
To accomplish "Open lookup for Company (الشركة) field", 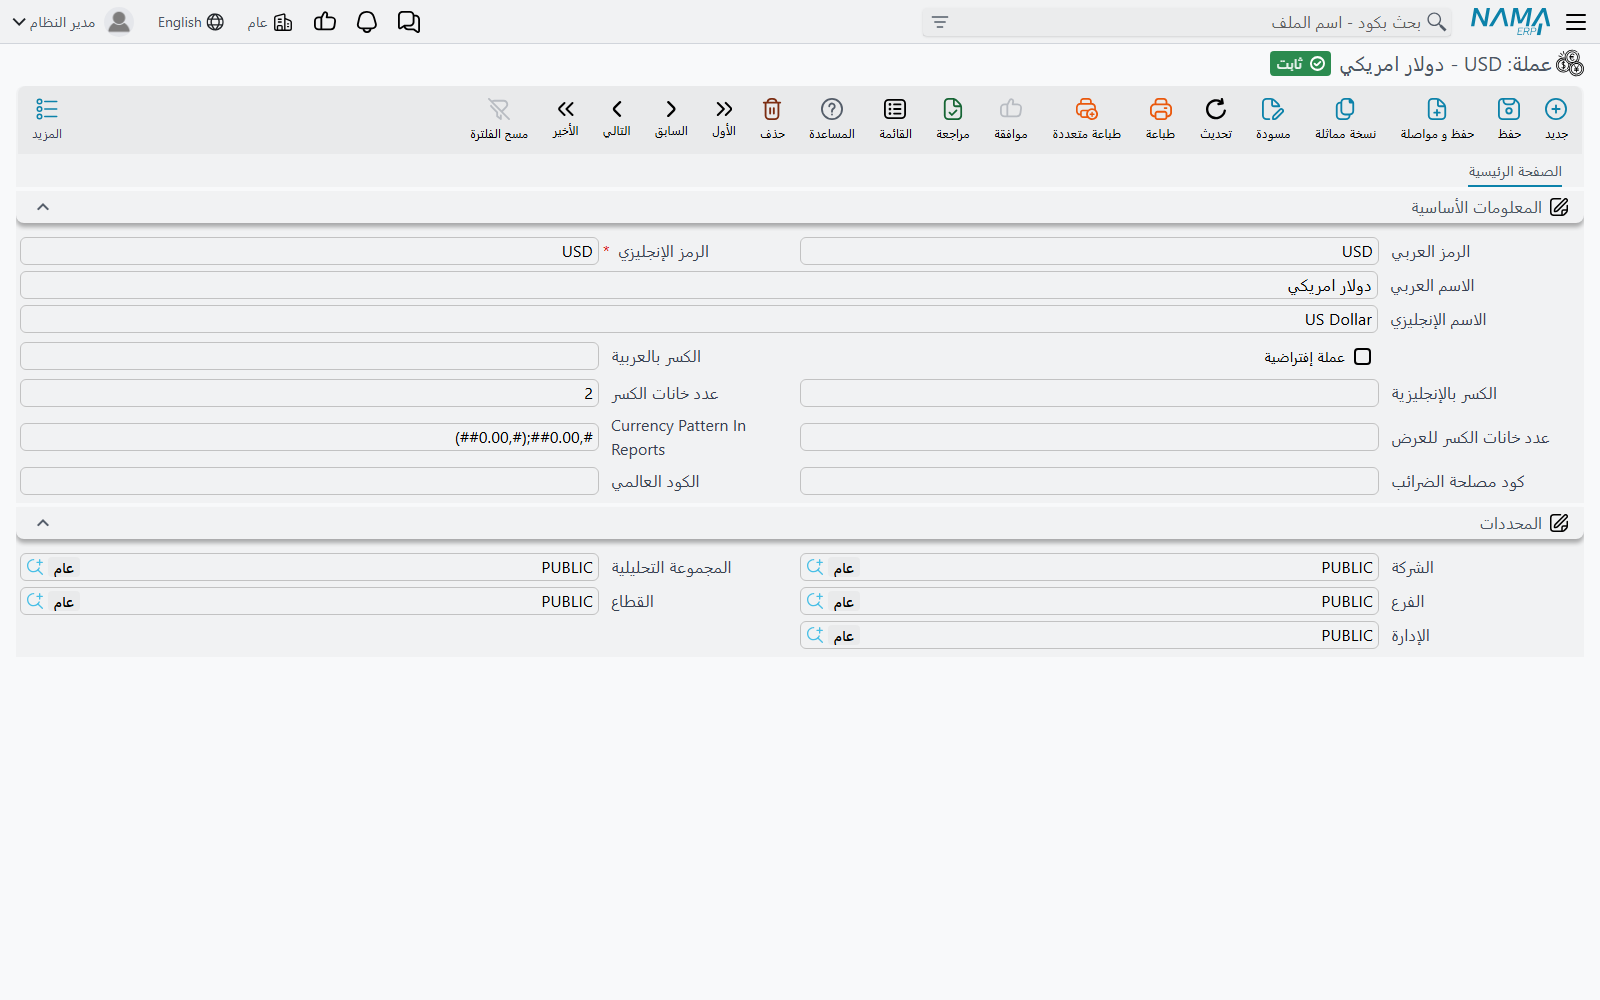I will point(815,567).
